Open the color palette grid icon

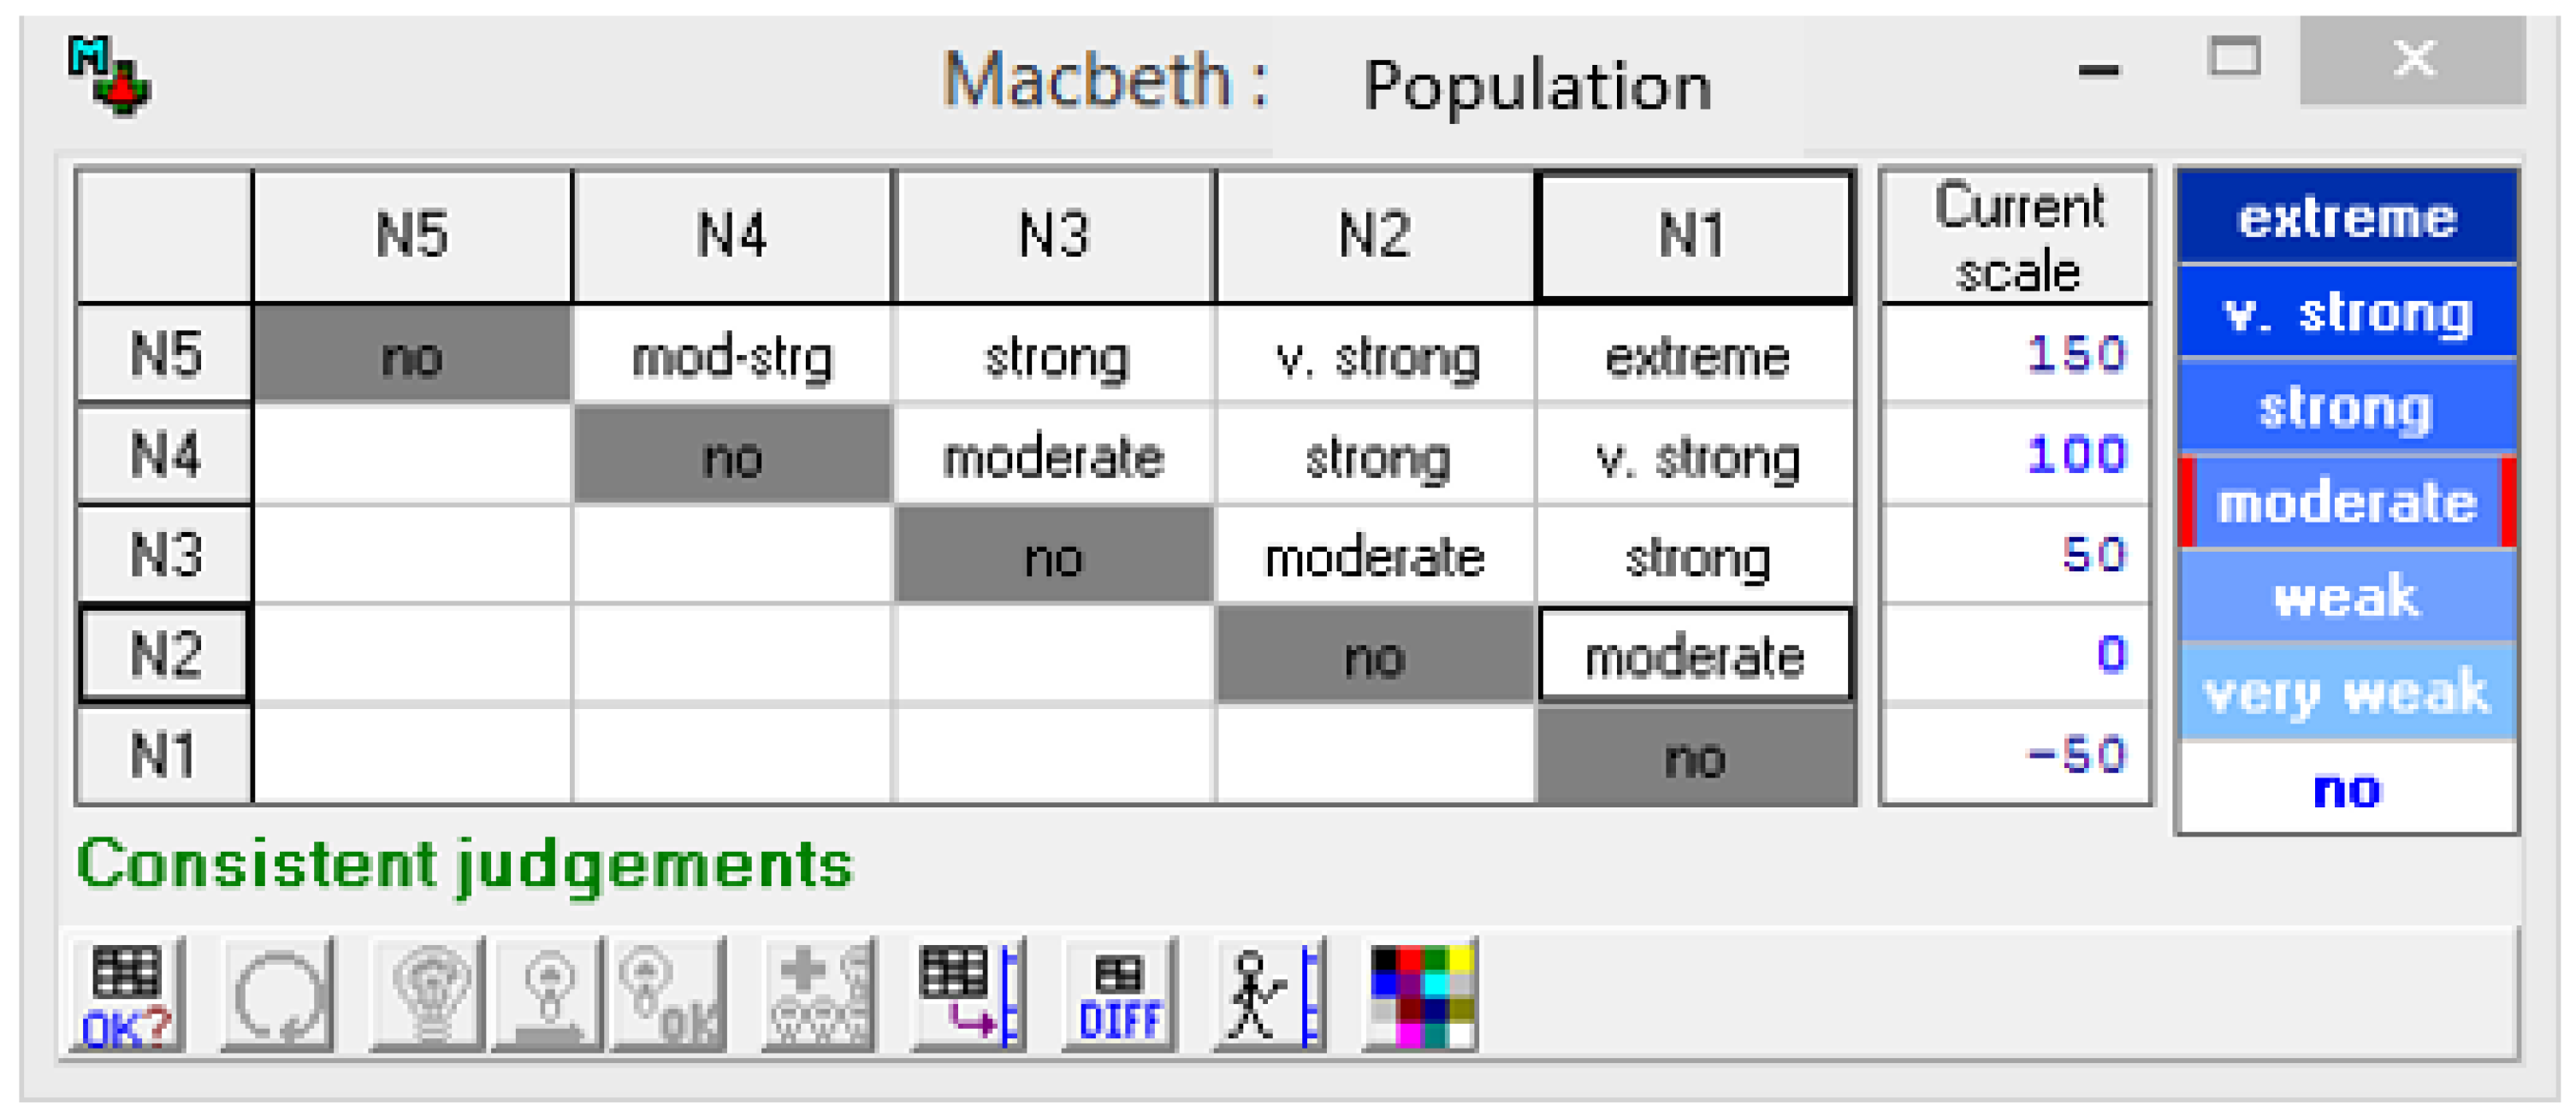(x=1420, y=996)
